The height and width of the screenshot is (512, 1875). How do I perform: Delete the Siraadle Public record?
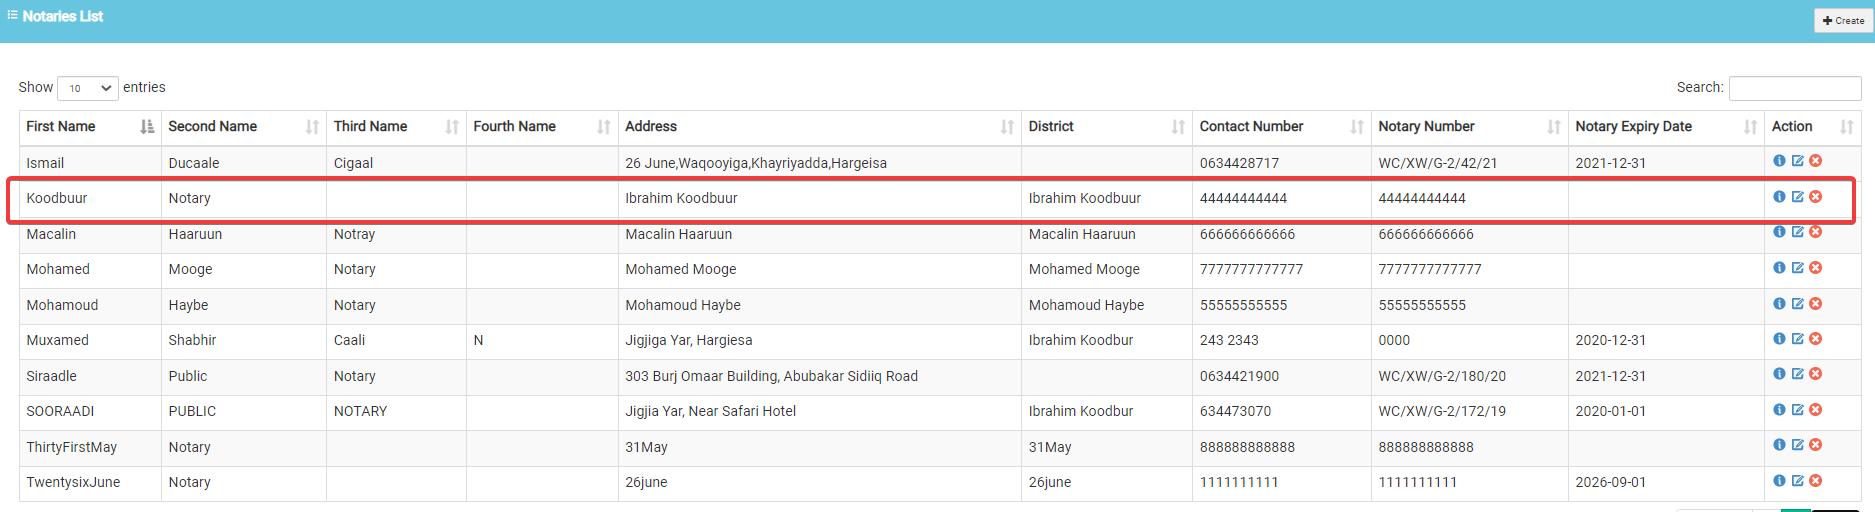coord(1815,374)
